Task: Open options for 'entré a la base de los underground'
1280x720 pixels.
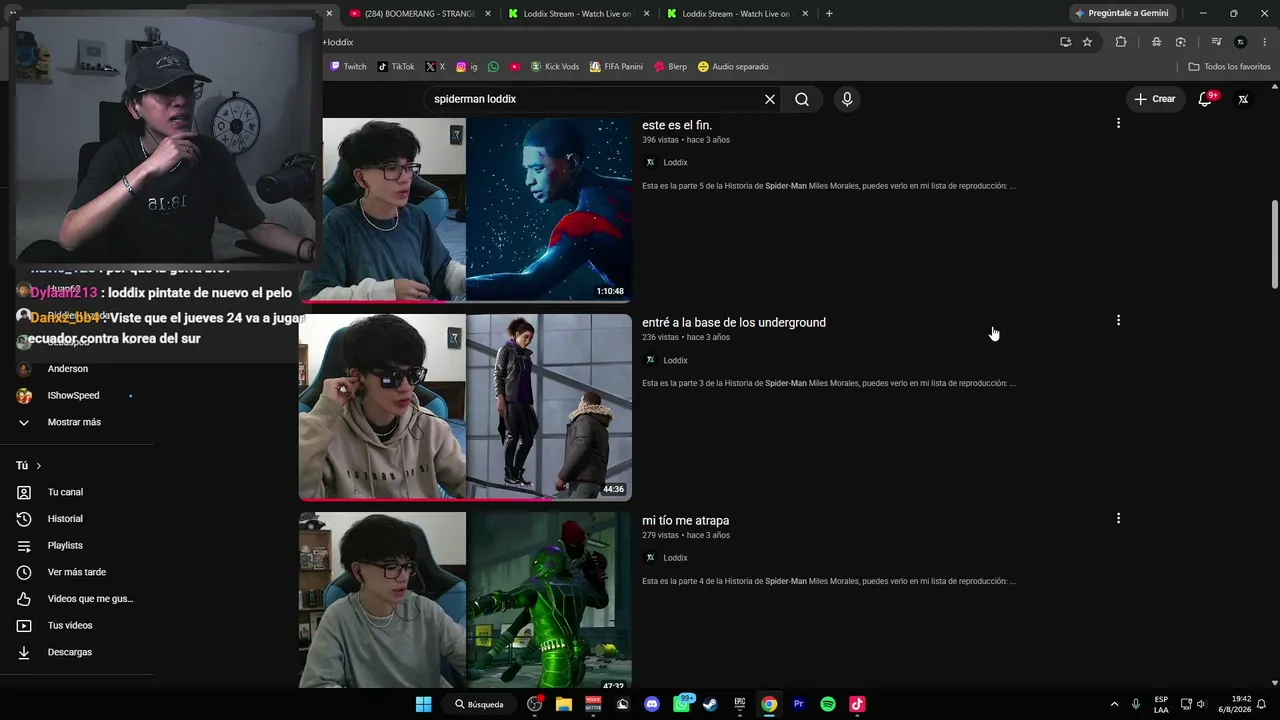Action: tap(1118, 320)
